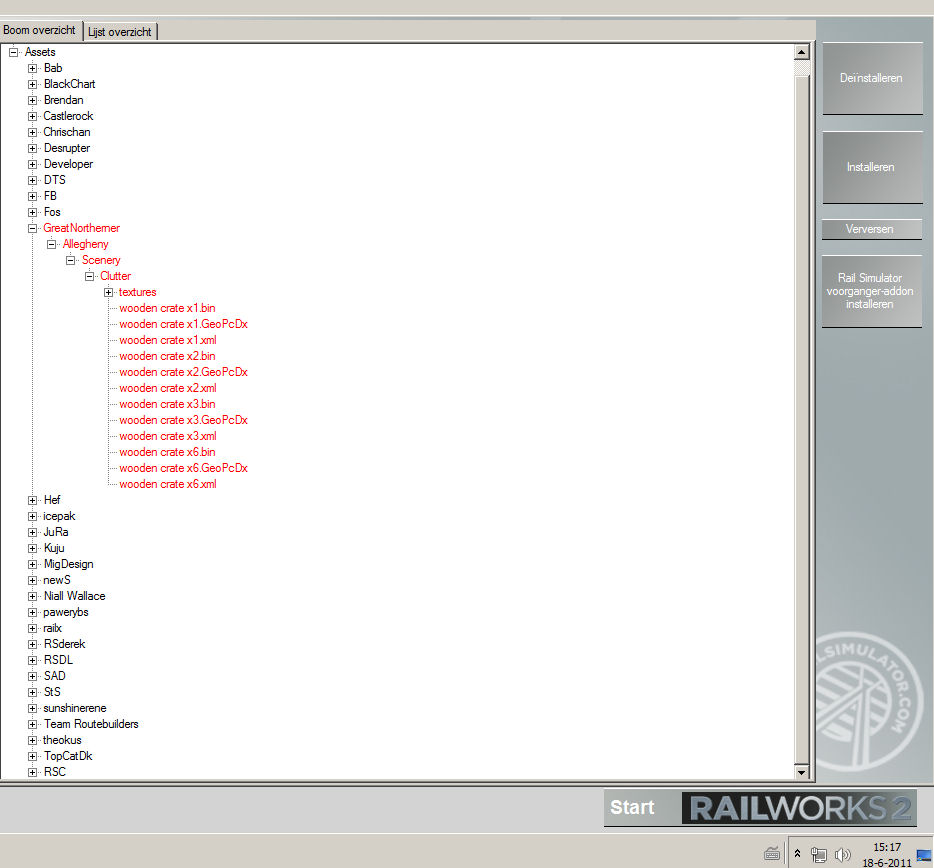This screenshot has width=934, height=868.
Task: Expand the newS folder
Action: (32, 580)
